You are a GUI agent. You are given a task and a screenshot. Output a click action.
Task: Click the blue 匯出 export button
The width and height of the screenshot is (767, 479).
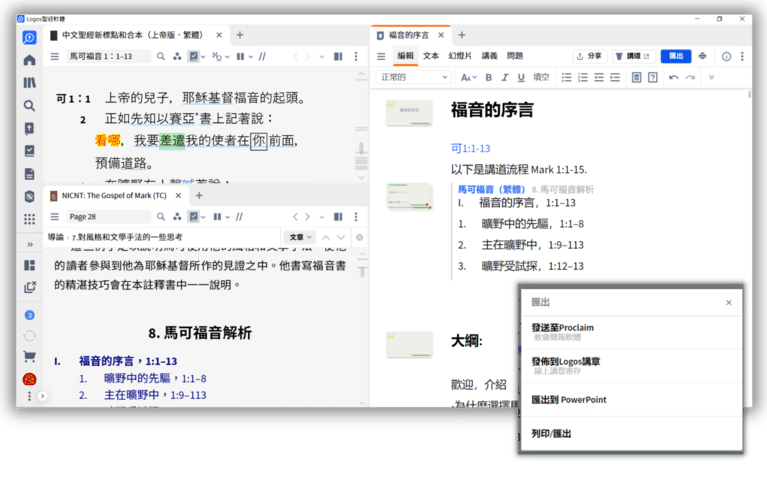pos(676,56)
